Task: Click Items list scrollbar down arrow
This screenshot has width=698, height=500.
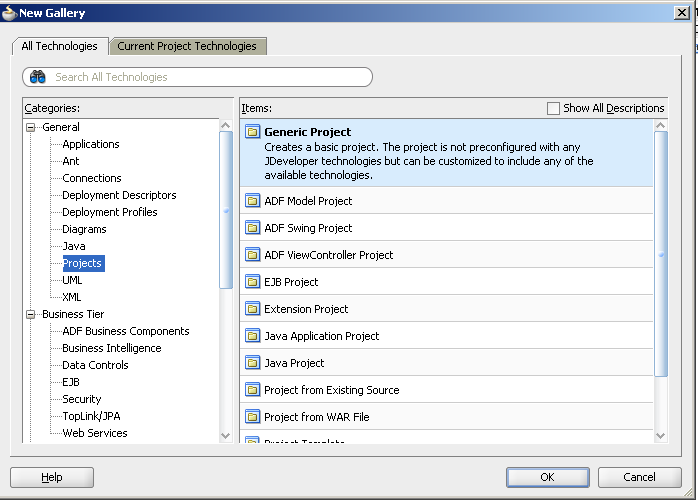Action: tap(661, 436)
